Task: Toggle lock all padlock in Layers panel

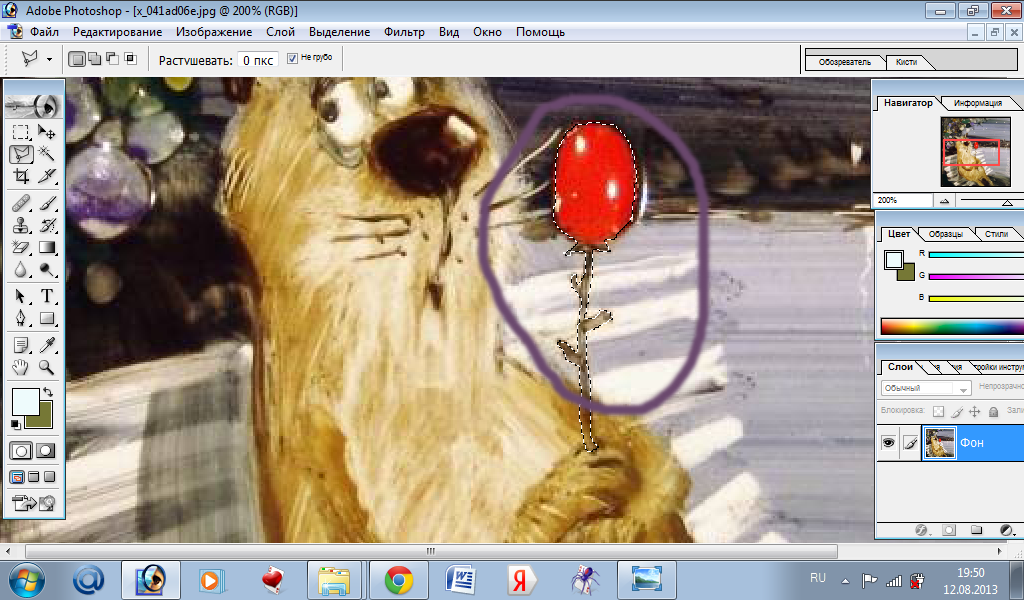Action: 993,411
